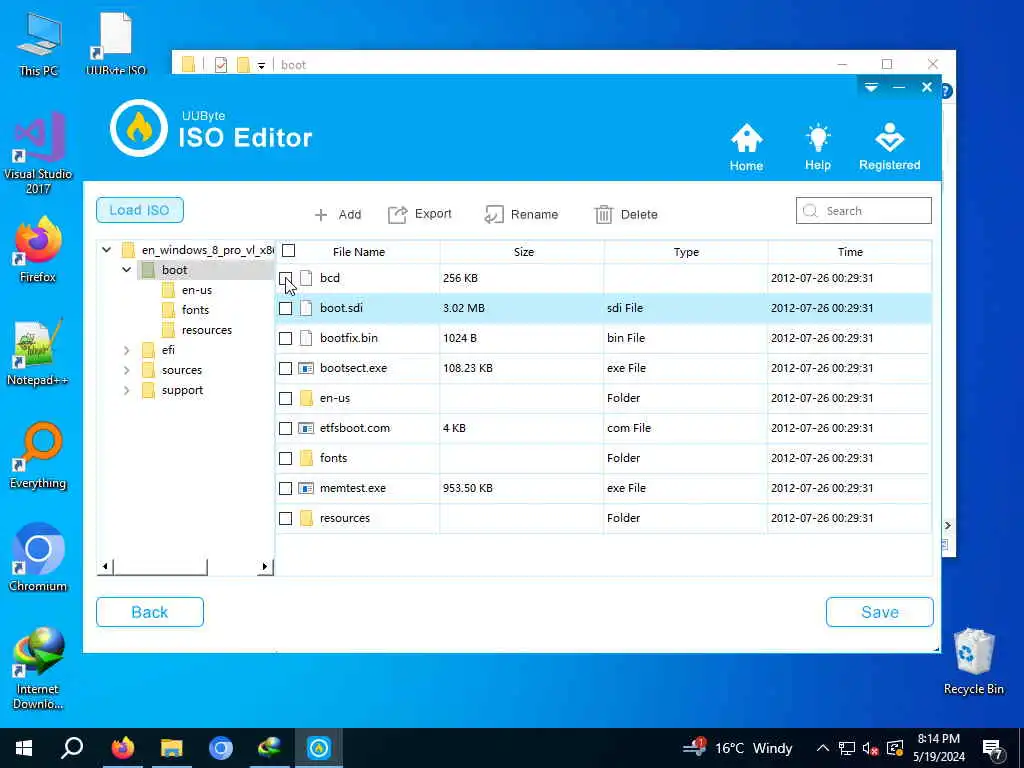
Task: Expand the efi folder in the tree
Action: tap(127, 350)
